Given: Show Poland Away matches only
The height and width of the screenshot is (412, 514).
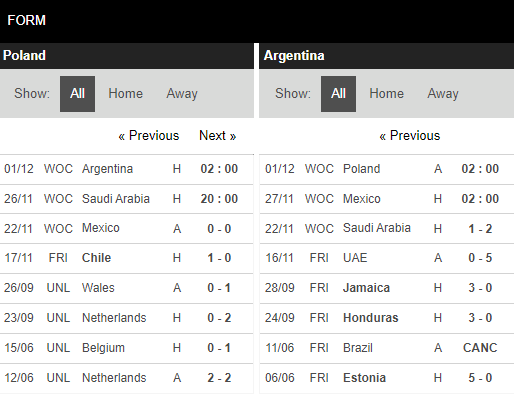Looking at the screenshot, I should click(x=182, y=94).
